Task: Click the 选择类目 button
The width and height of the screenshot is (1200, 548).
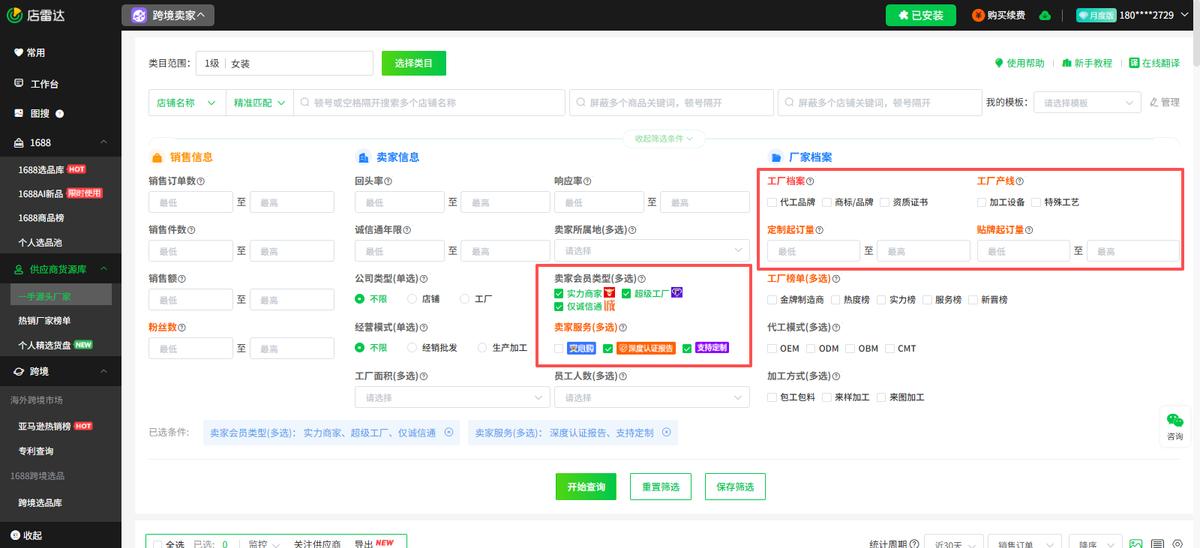Action: point(413,63)
